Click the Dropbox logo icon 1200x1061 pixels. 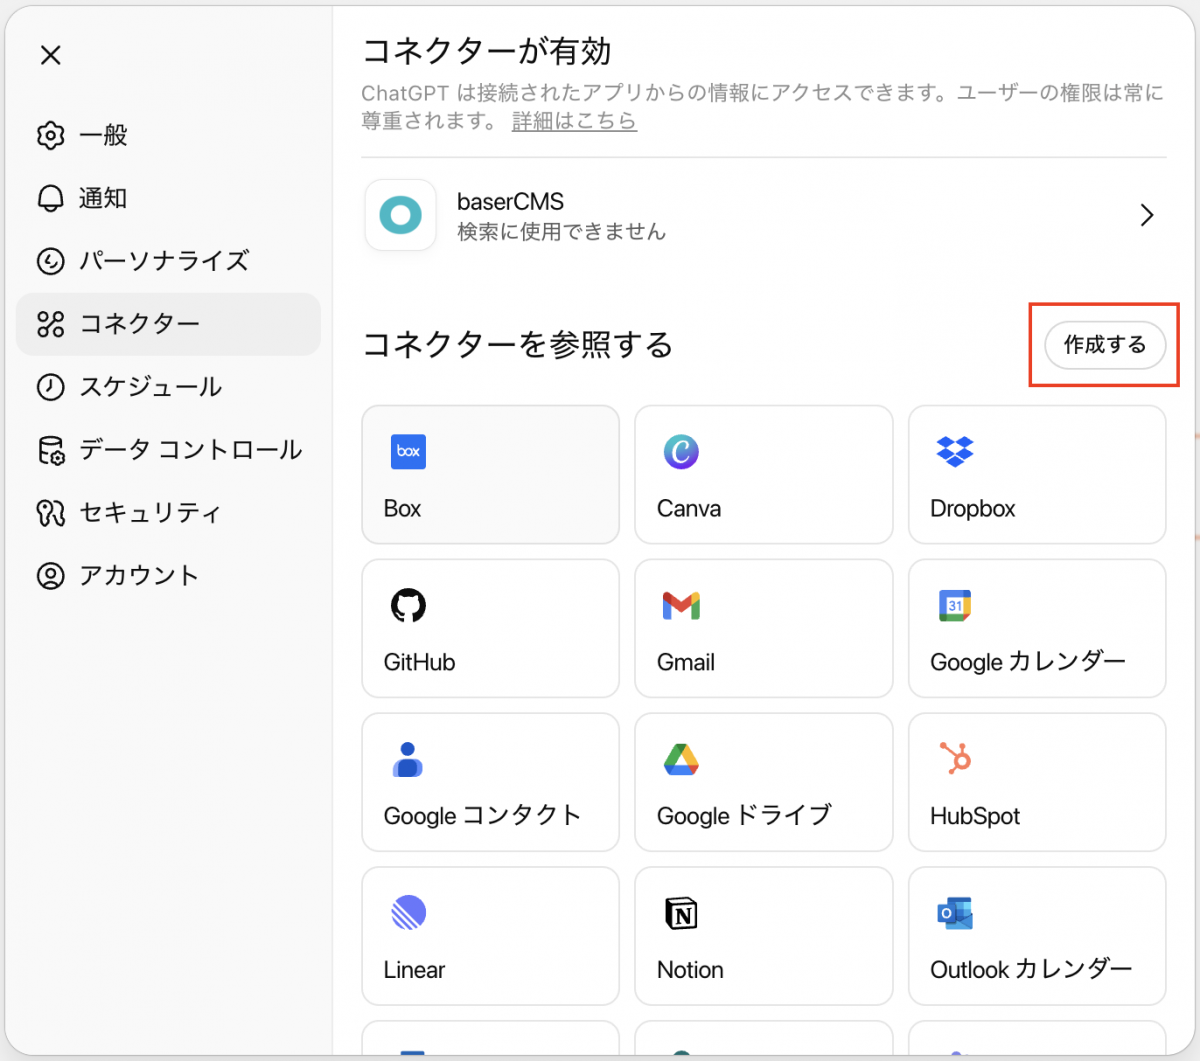click(x=955, y=451)
